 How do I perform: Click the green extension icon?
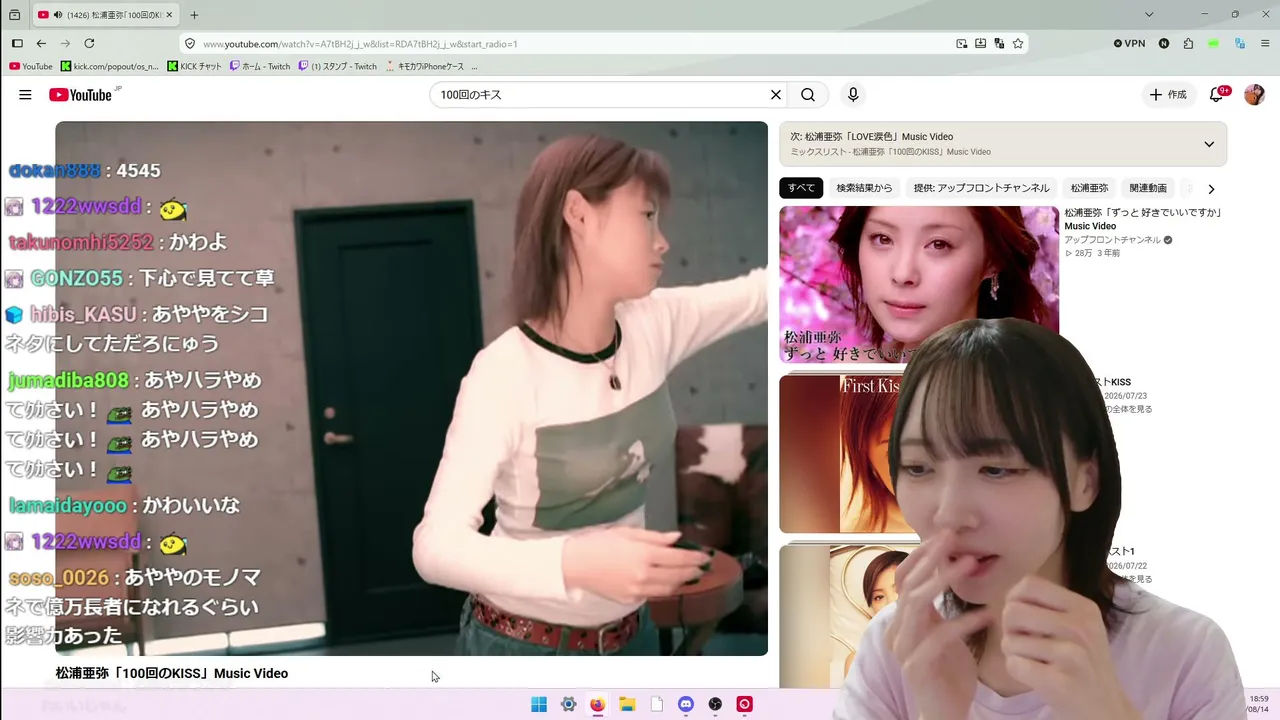[1213, 44]
